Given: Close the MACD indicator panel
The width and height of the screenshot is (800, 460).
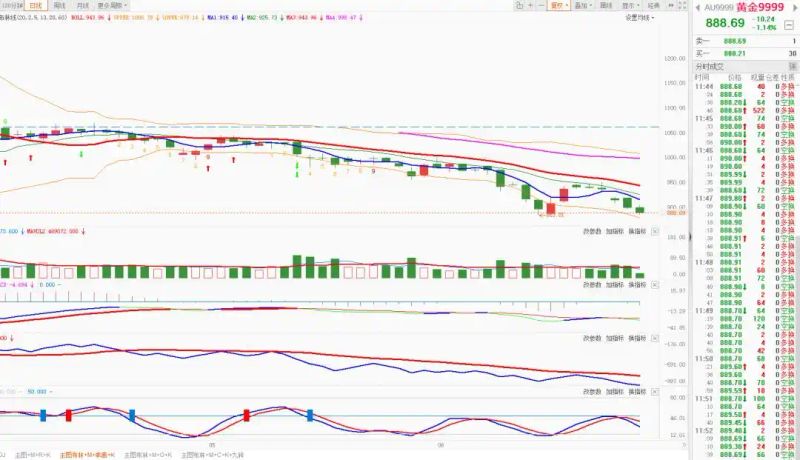Looking at the screenshot, I should [655, 285].
